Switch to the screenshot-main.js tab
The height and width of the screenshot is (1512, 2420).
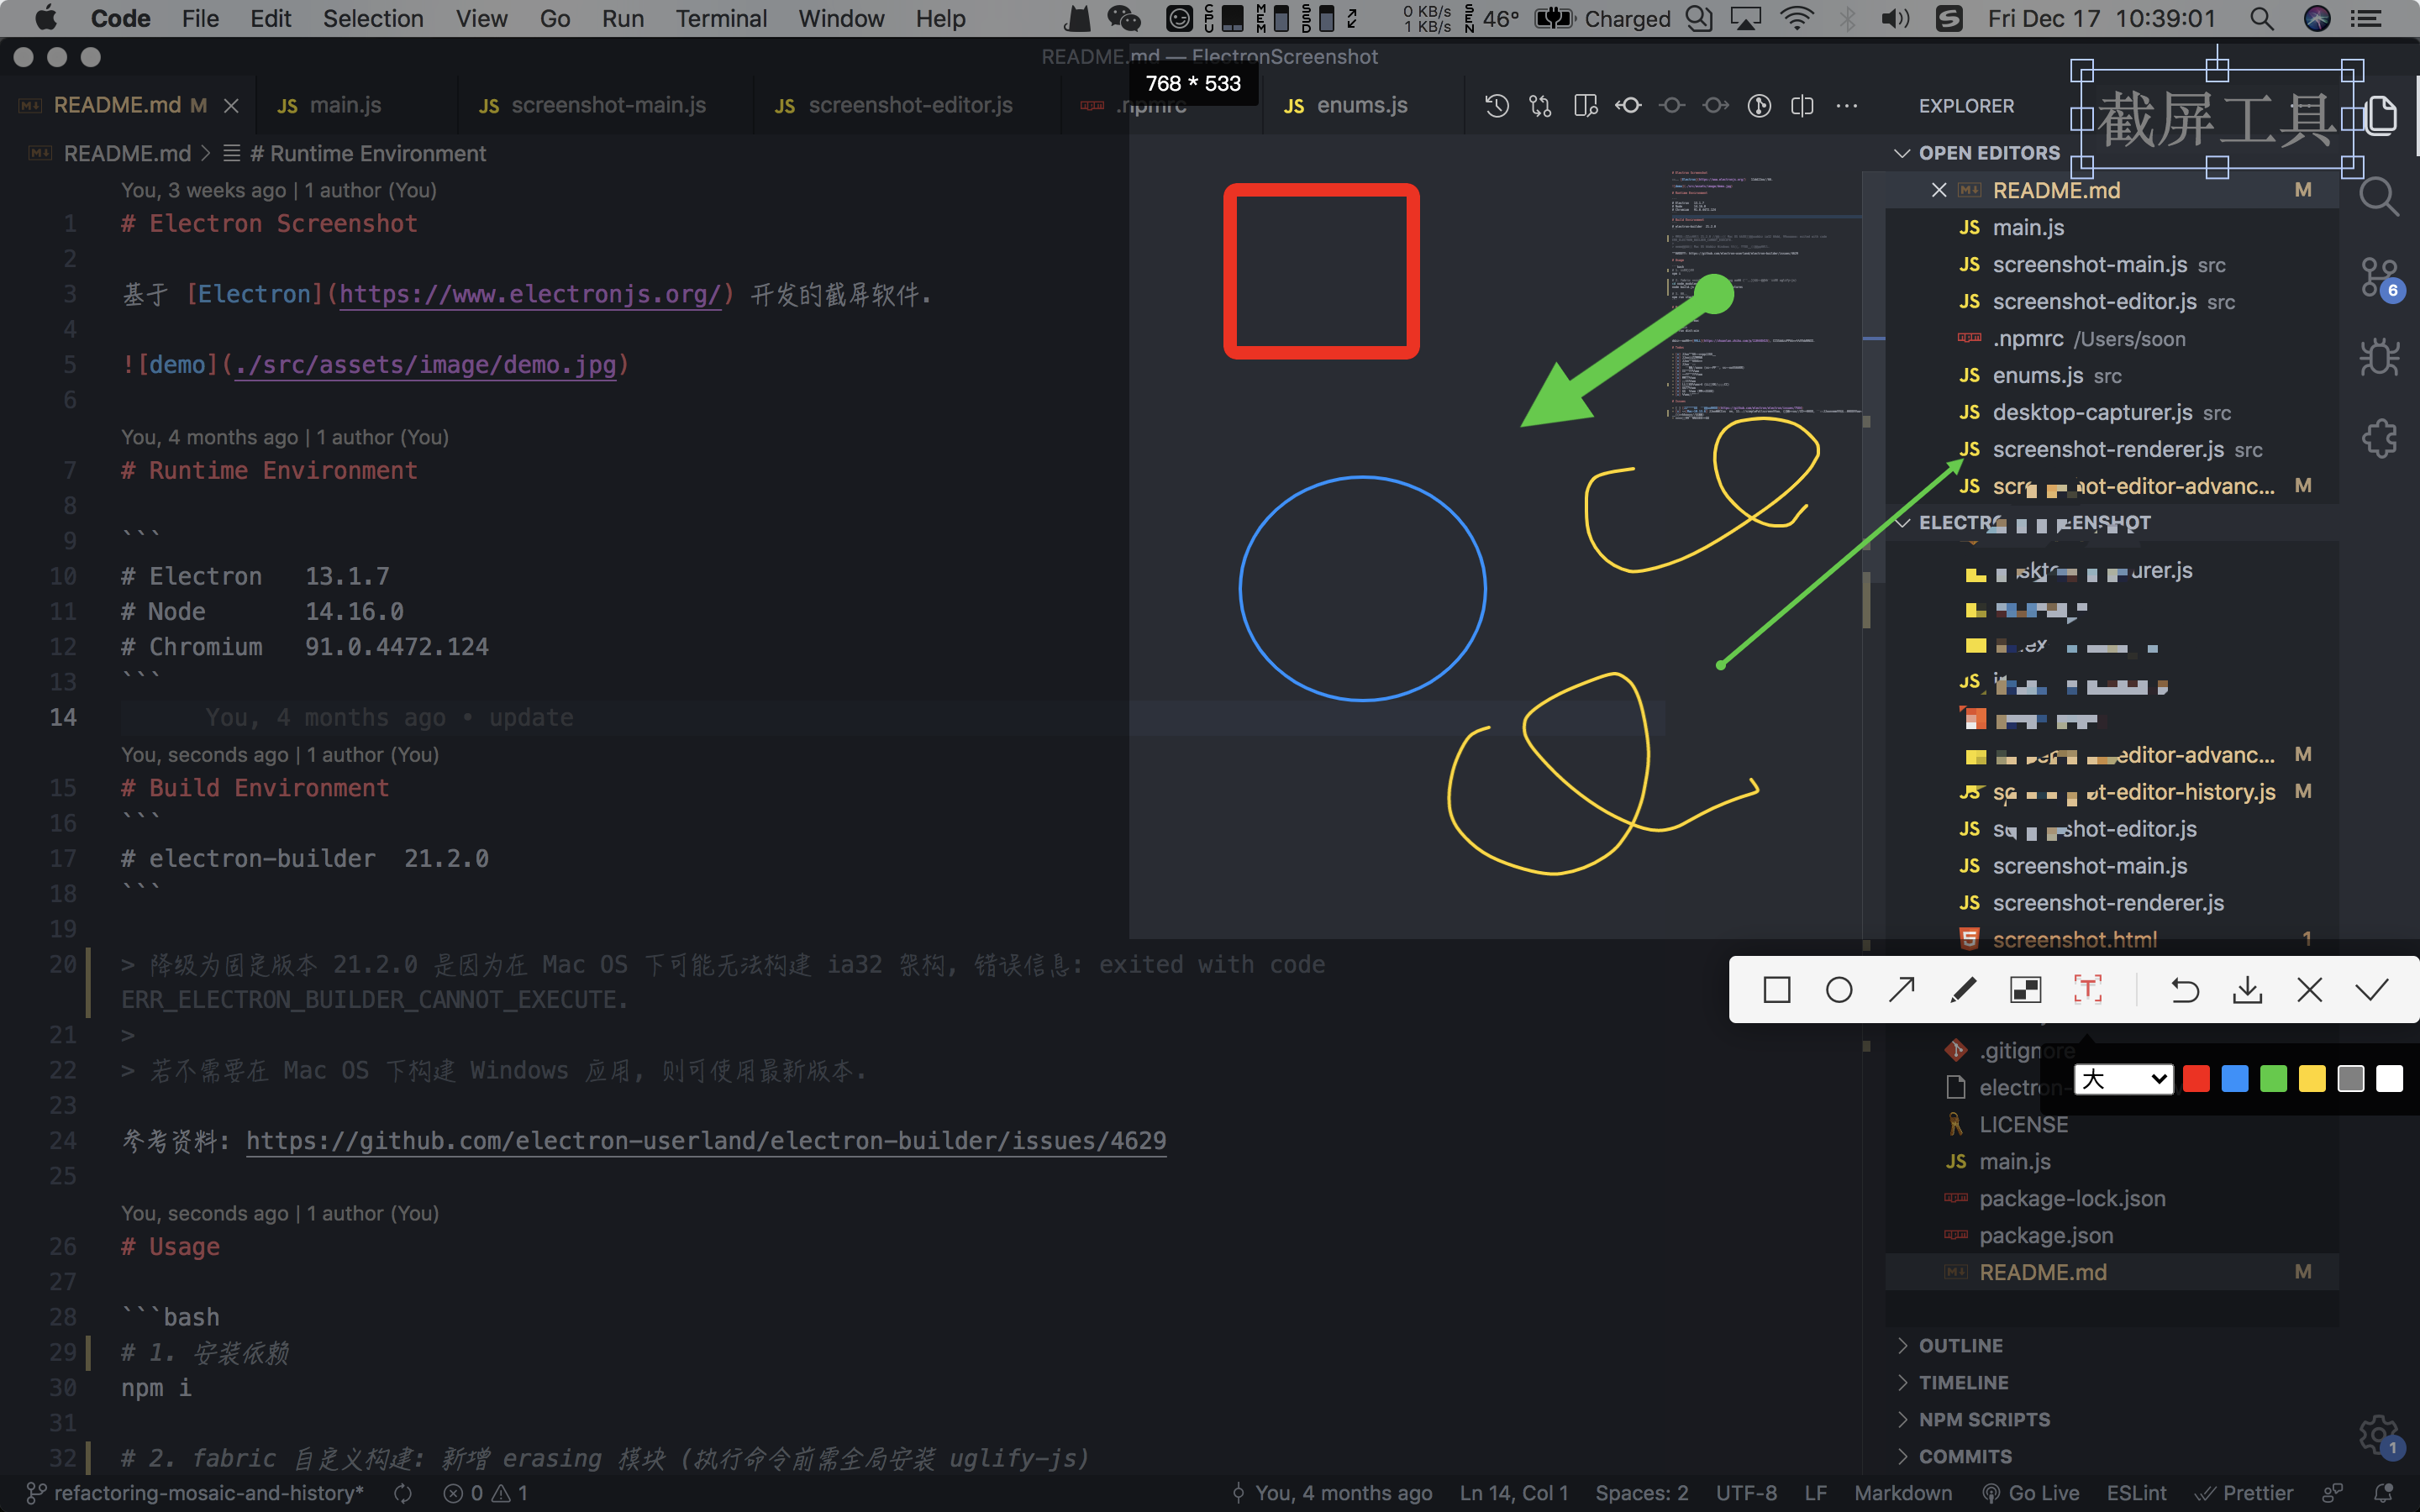[607, 105]
